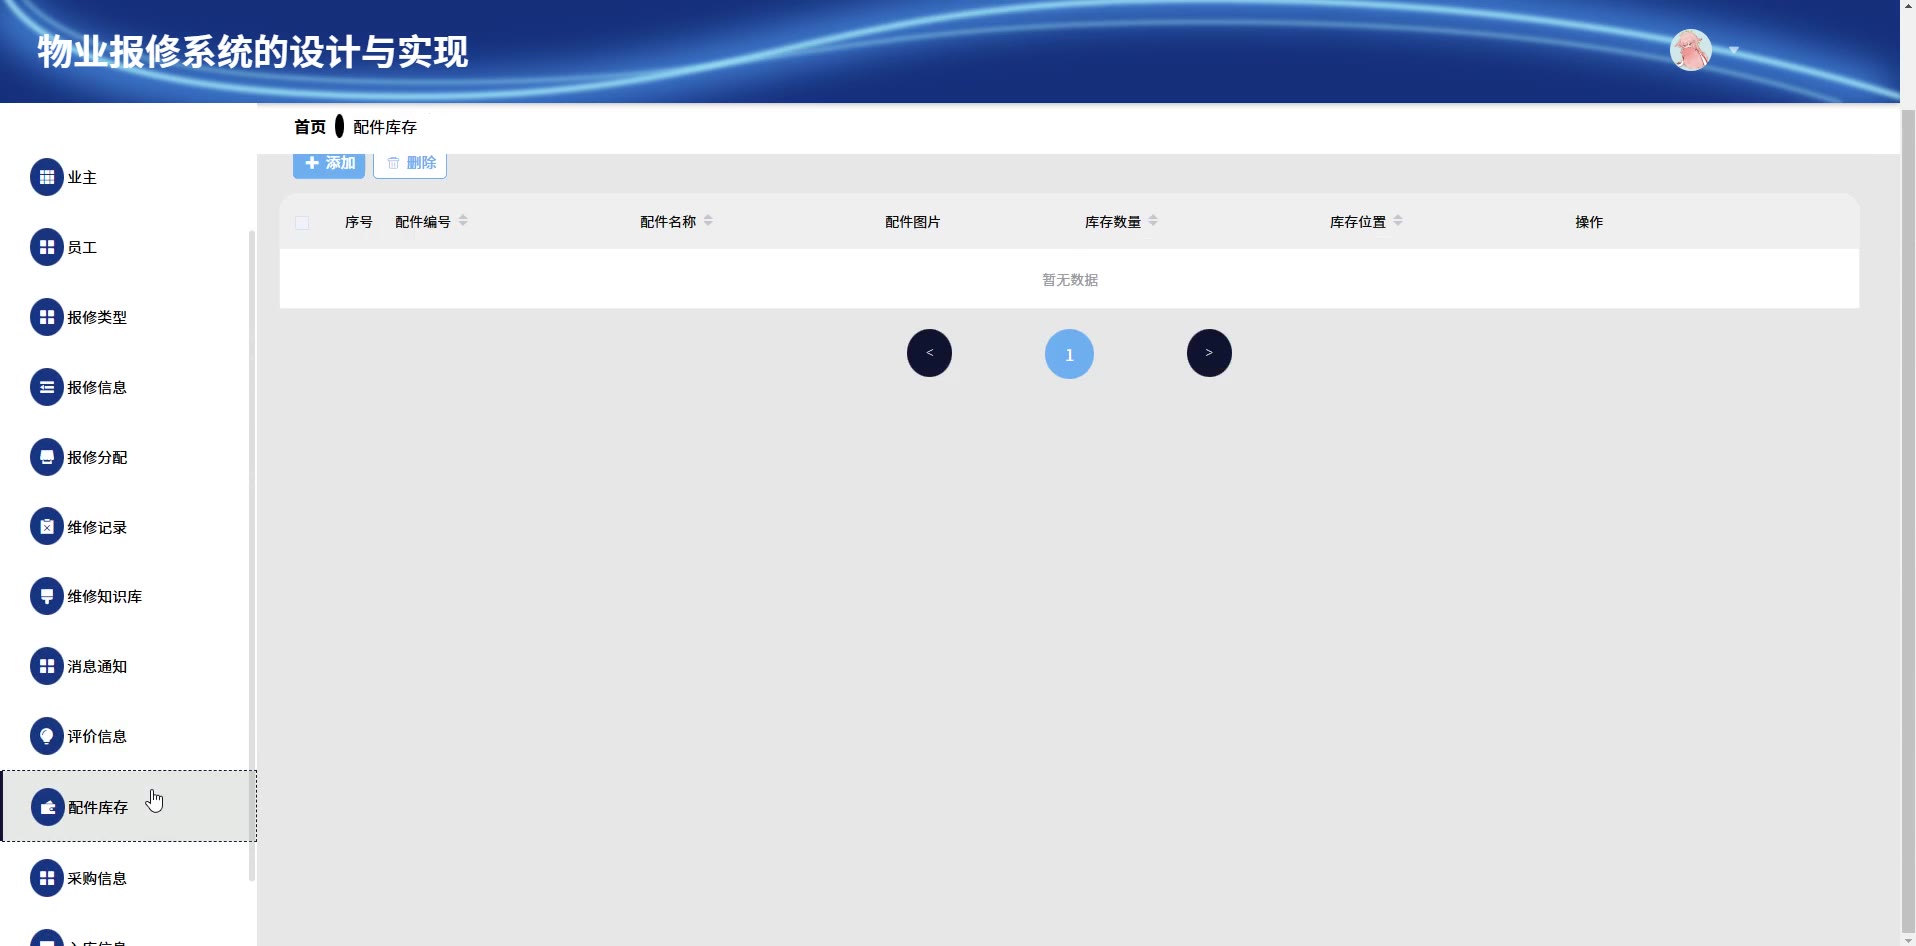Click the clipboard icon for 维修记录
This screenshot has height=946, width=1916.
pyautogui.click(x=47, y=527)
